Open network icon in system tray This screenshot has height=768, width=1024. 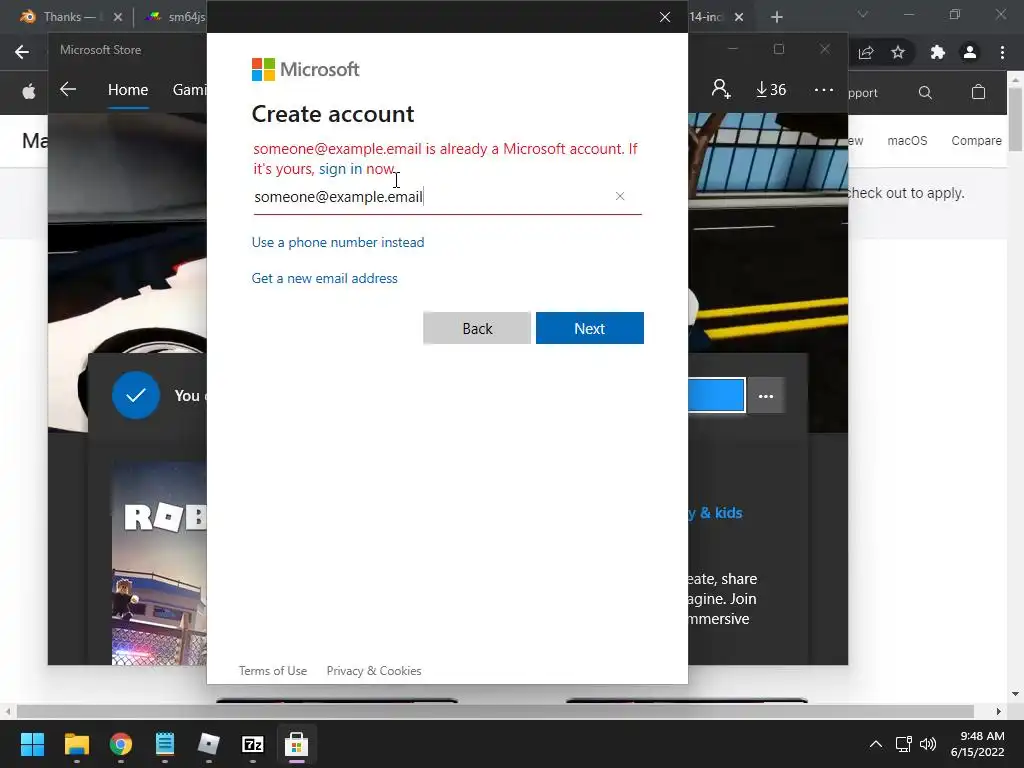(904, 744)
